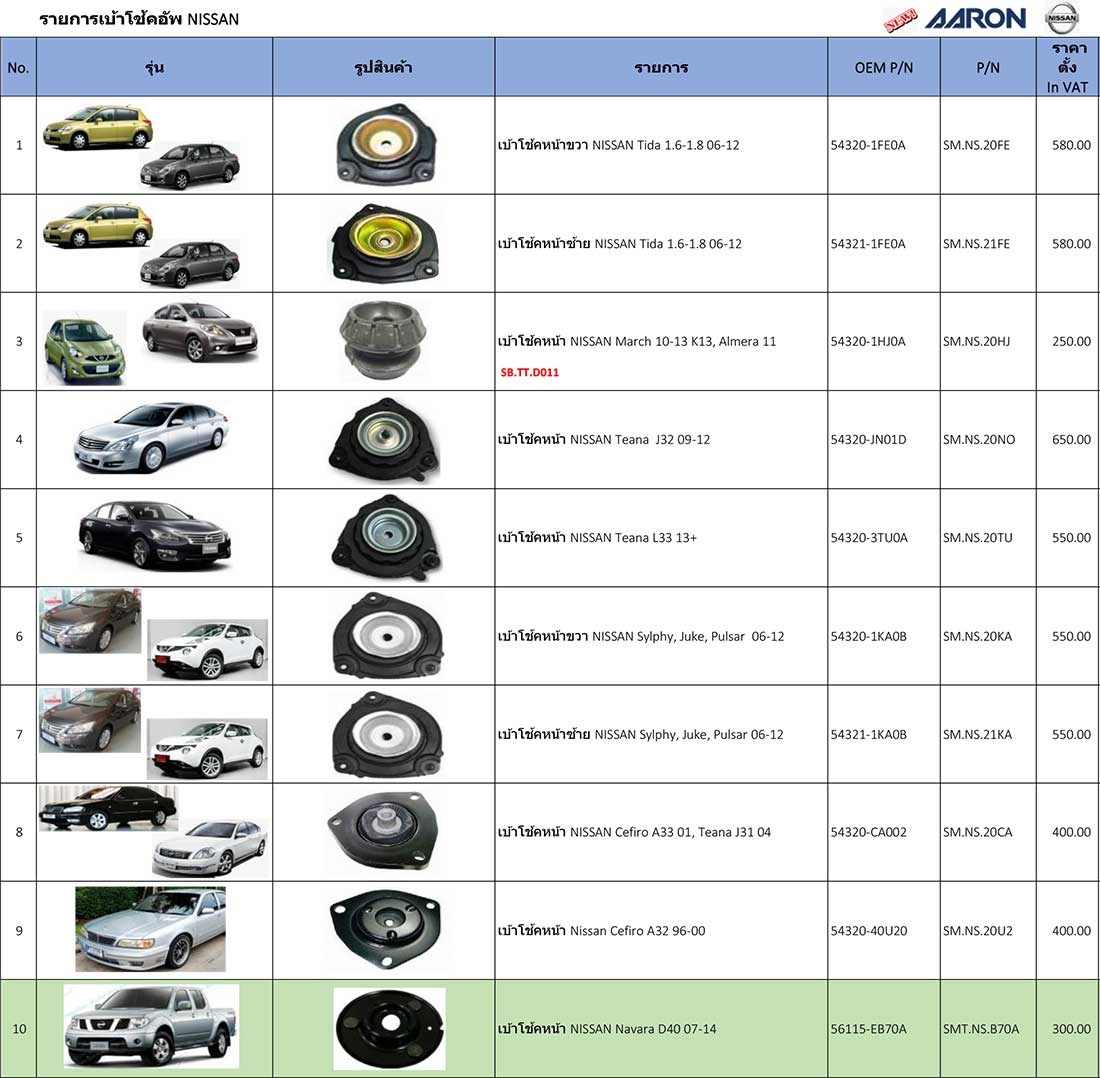The width and height of the screenshot is (1100, 1078).
Task: Click description 'NISSAN Navara D40 07-14'
Action: coord(643,1029)
